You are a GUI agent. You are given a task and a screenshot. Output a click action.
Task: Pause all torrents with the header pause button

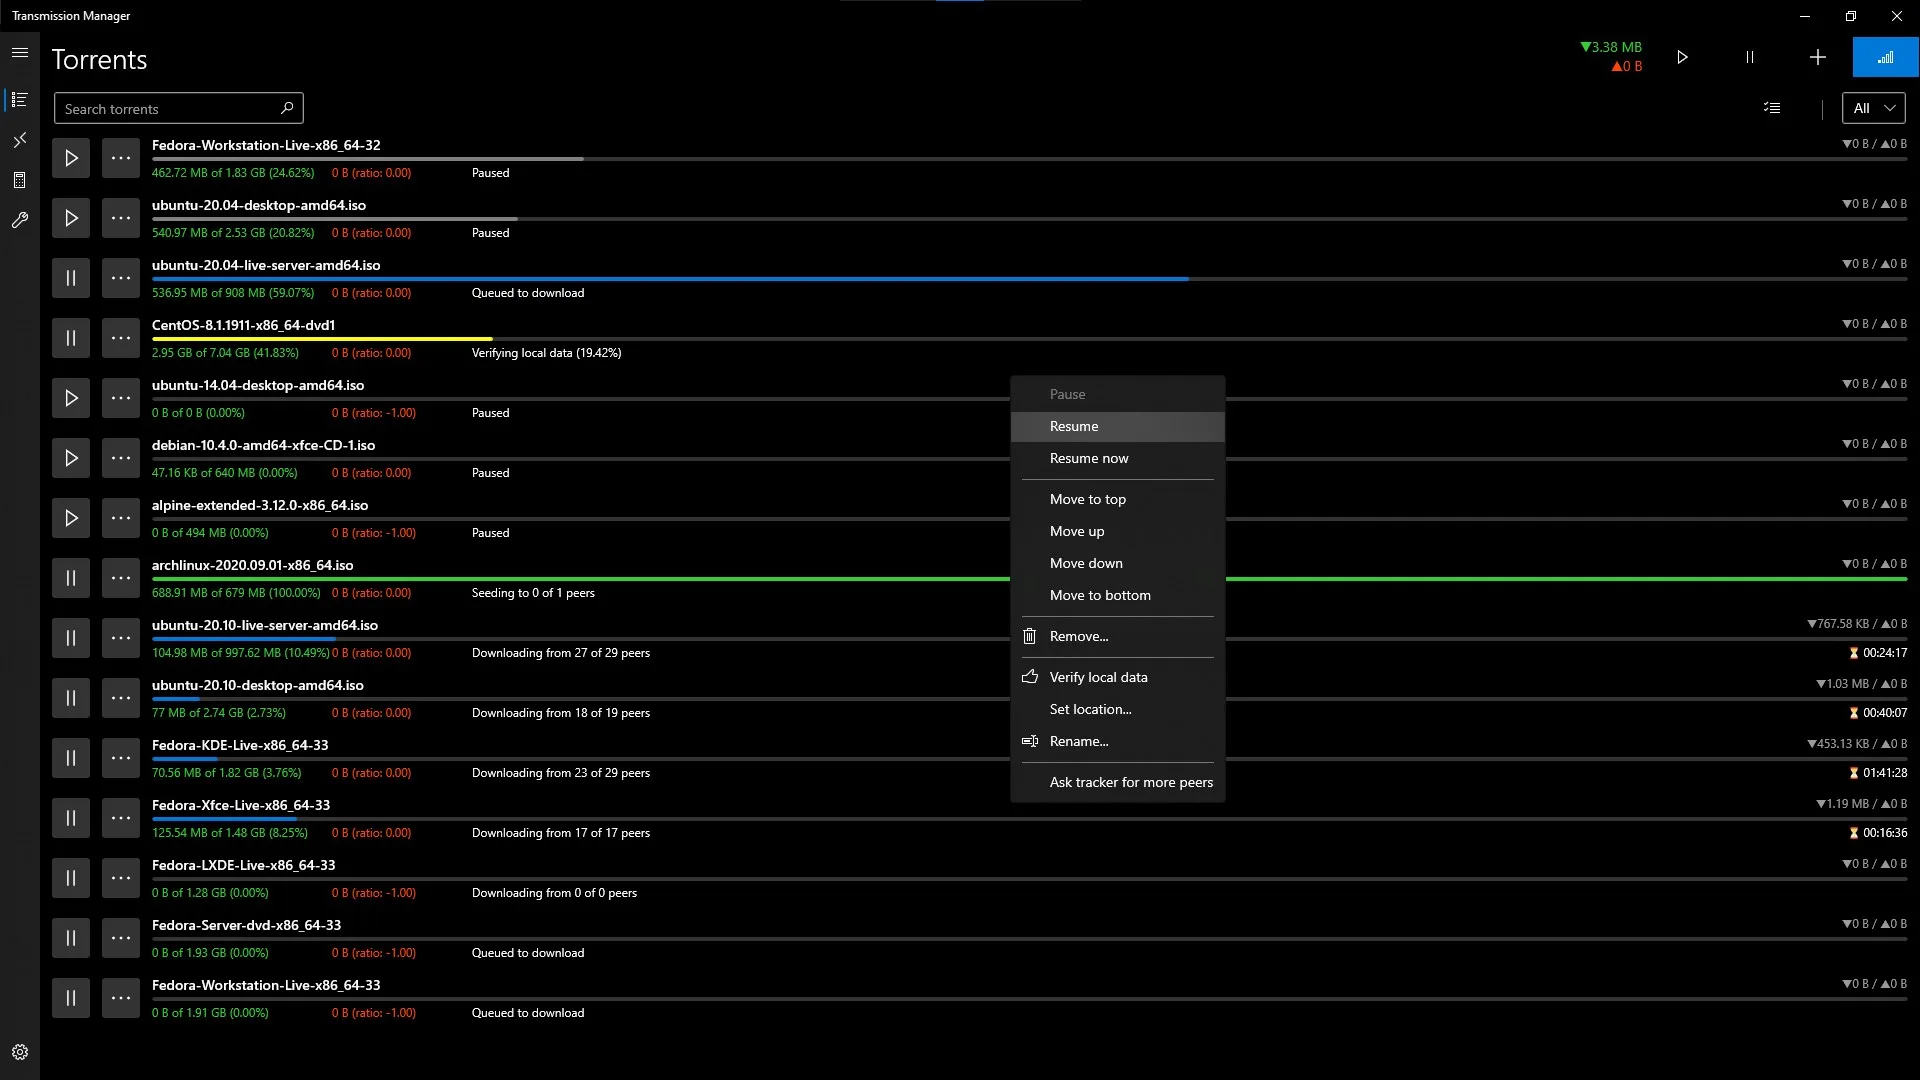pyautogui.click(x=1749, y=57)
